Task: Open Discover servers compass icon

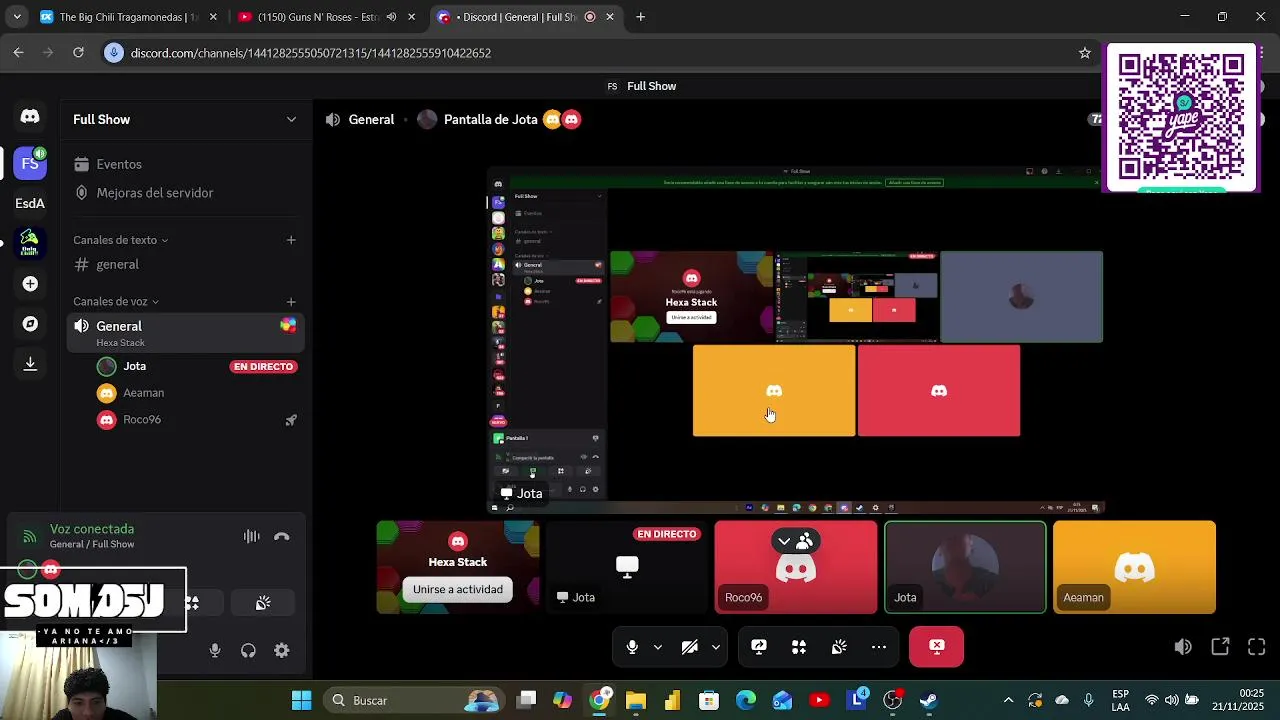Action: coord(30,324)
